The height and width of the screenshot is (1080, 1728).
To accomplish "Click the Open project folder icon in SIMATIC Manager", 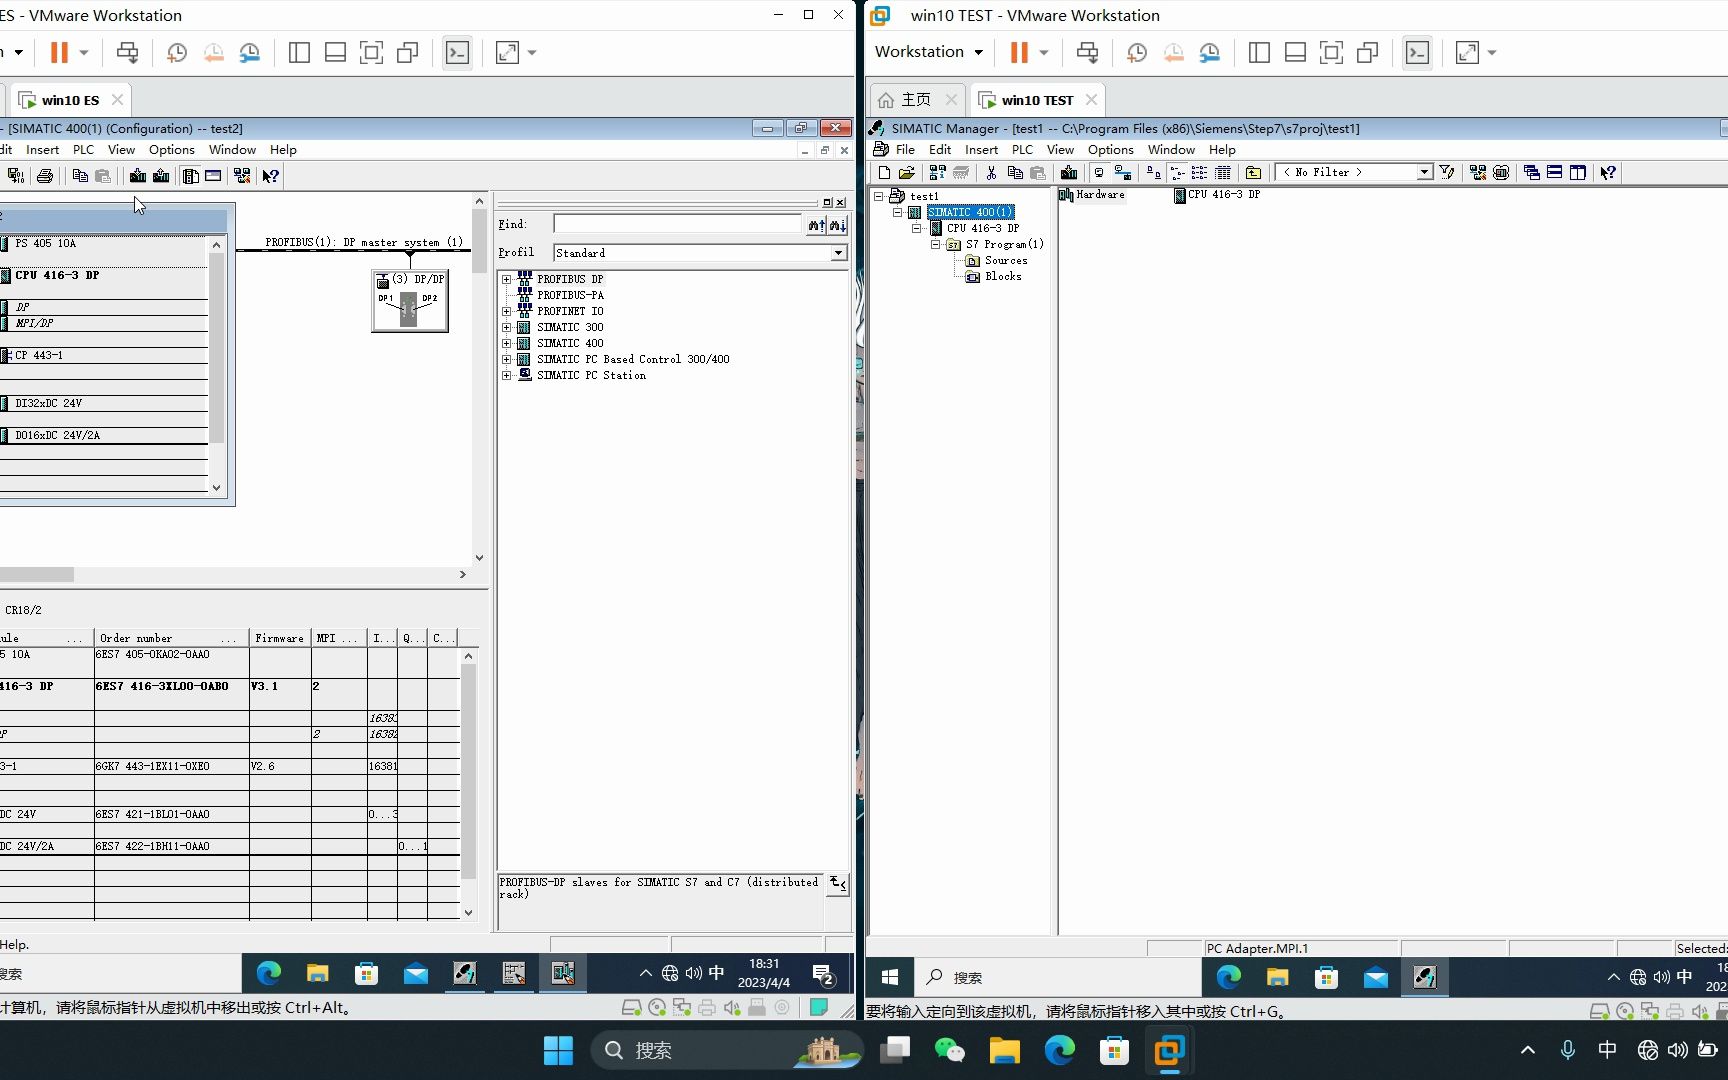I will coord(907,173).
